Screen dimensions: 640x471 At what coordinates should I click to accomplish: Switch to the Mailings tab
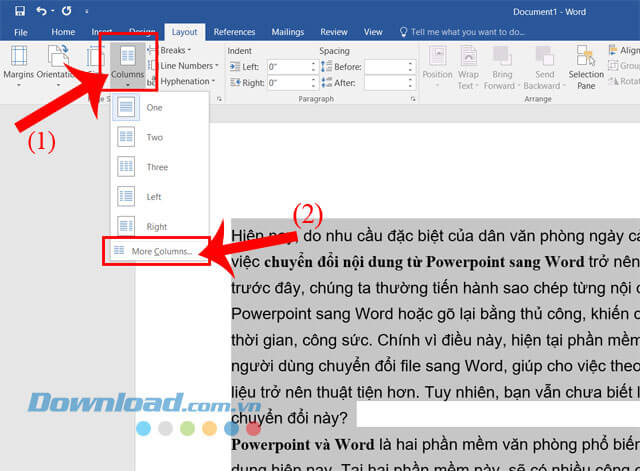pyautogui.click(x=288, y=32)
